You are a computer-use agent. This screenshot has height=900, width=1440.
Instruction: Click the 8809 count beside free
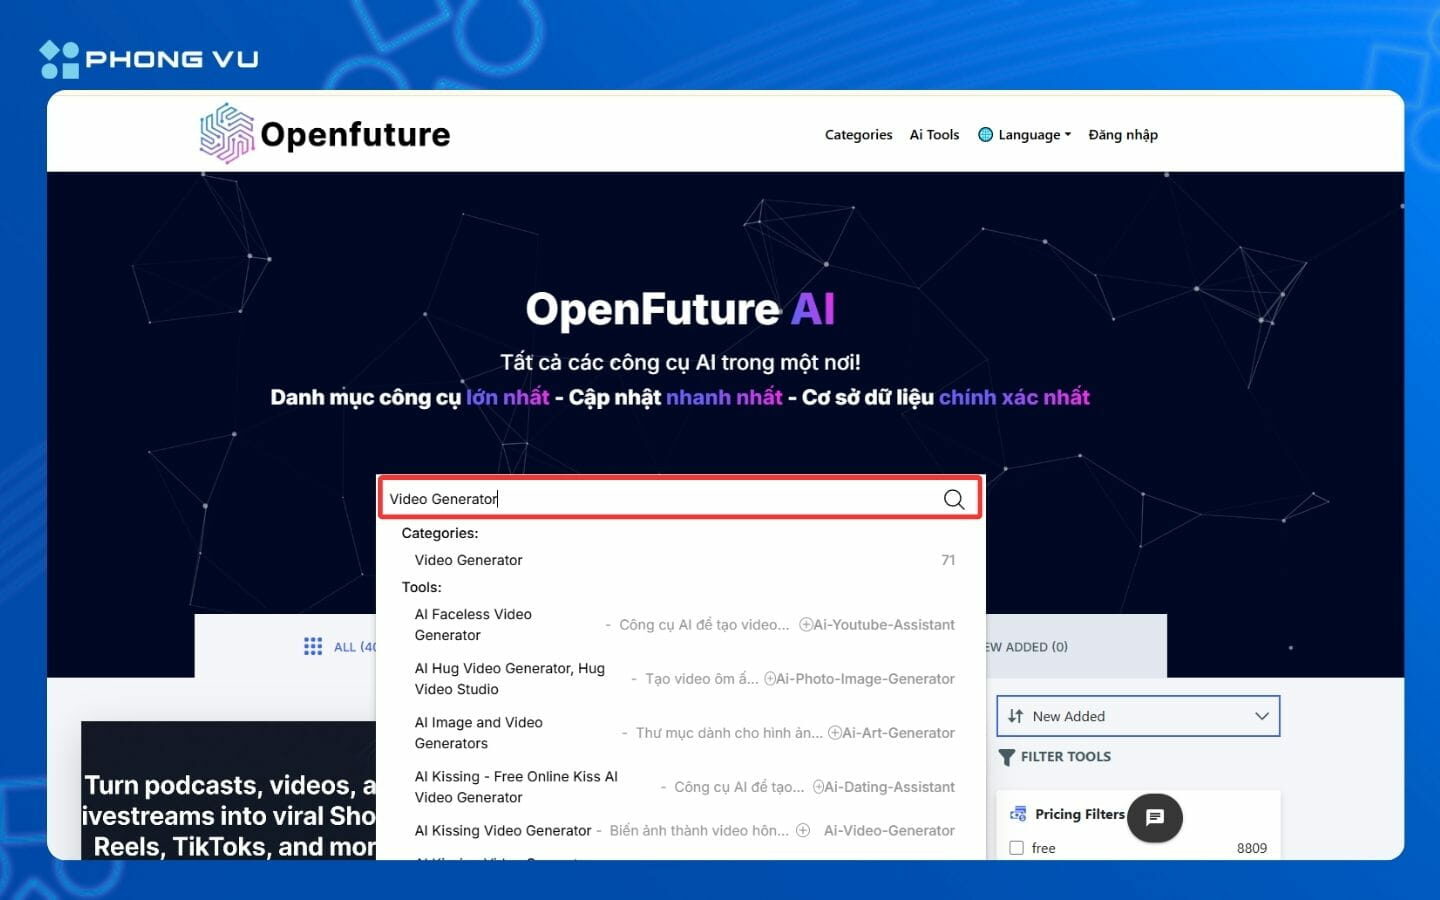1252,848
